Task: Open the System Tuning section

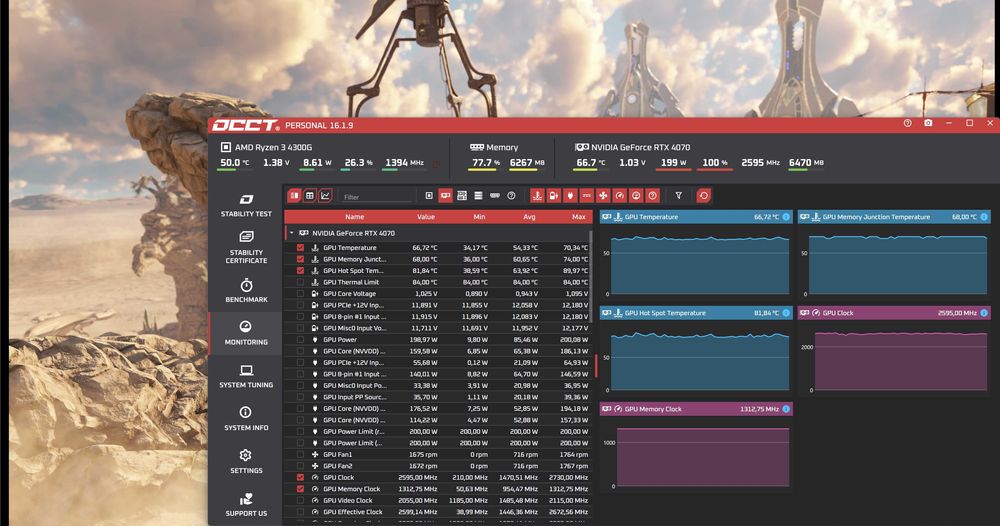Action: click(x=246, y=376)
